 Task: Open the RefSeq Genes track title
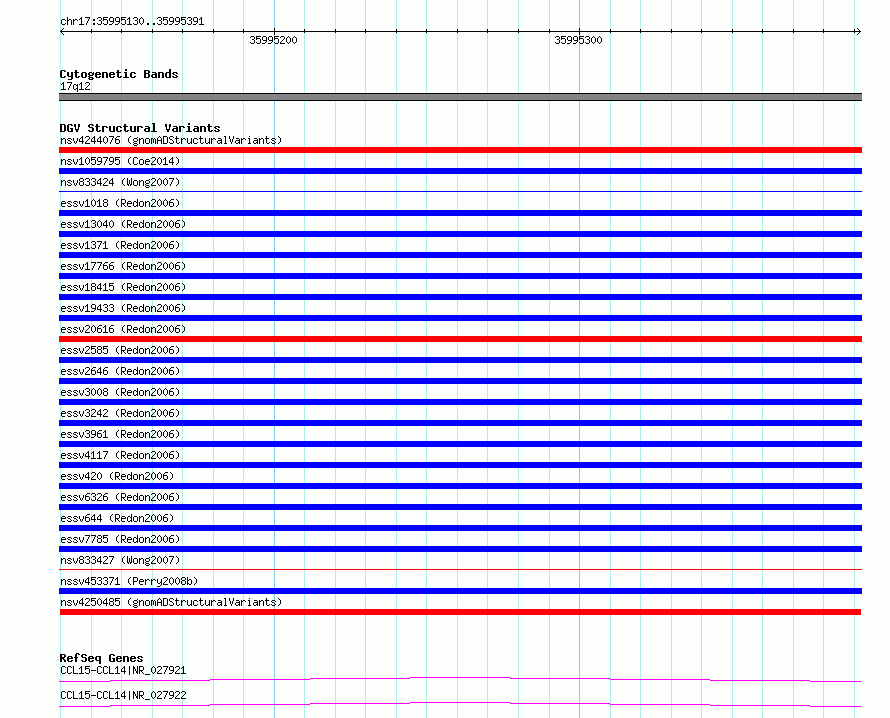[x=101, y=658]
